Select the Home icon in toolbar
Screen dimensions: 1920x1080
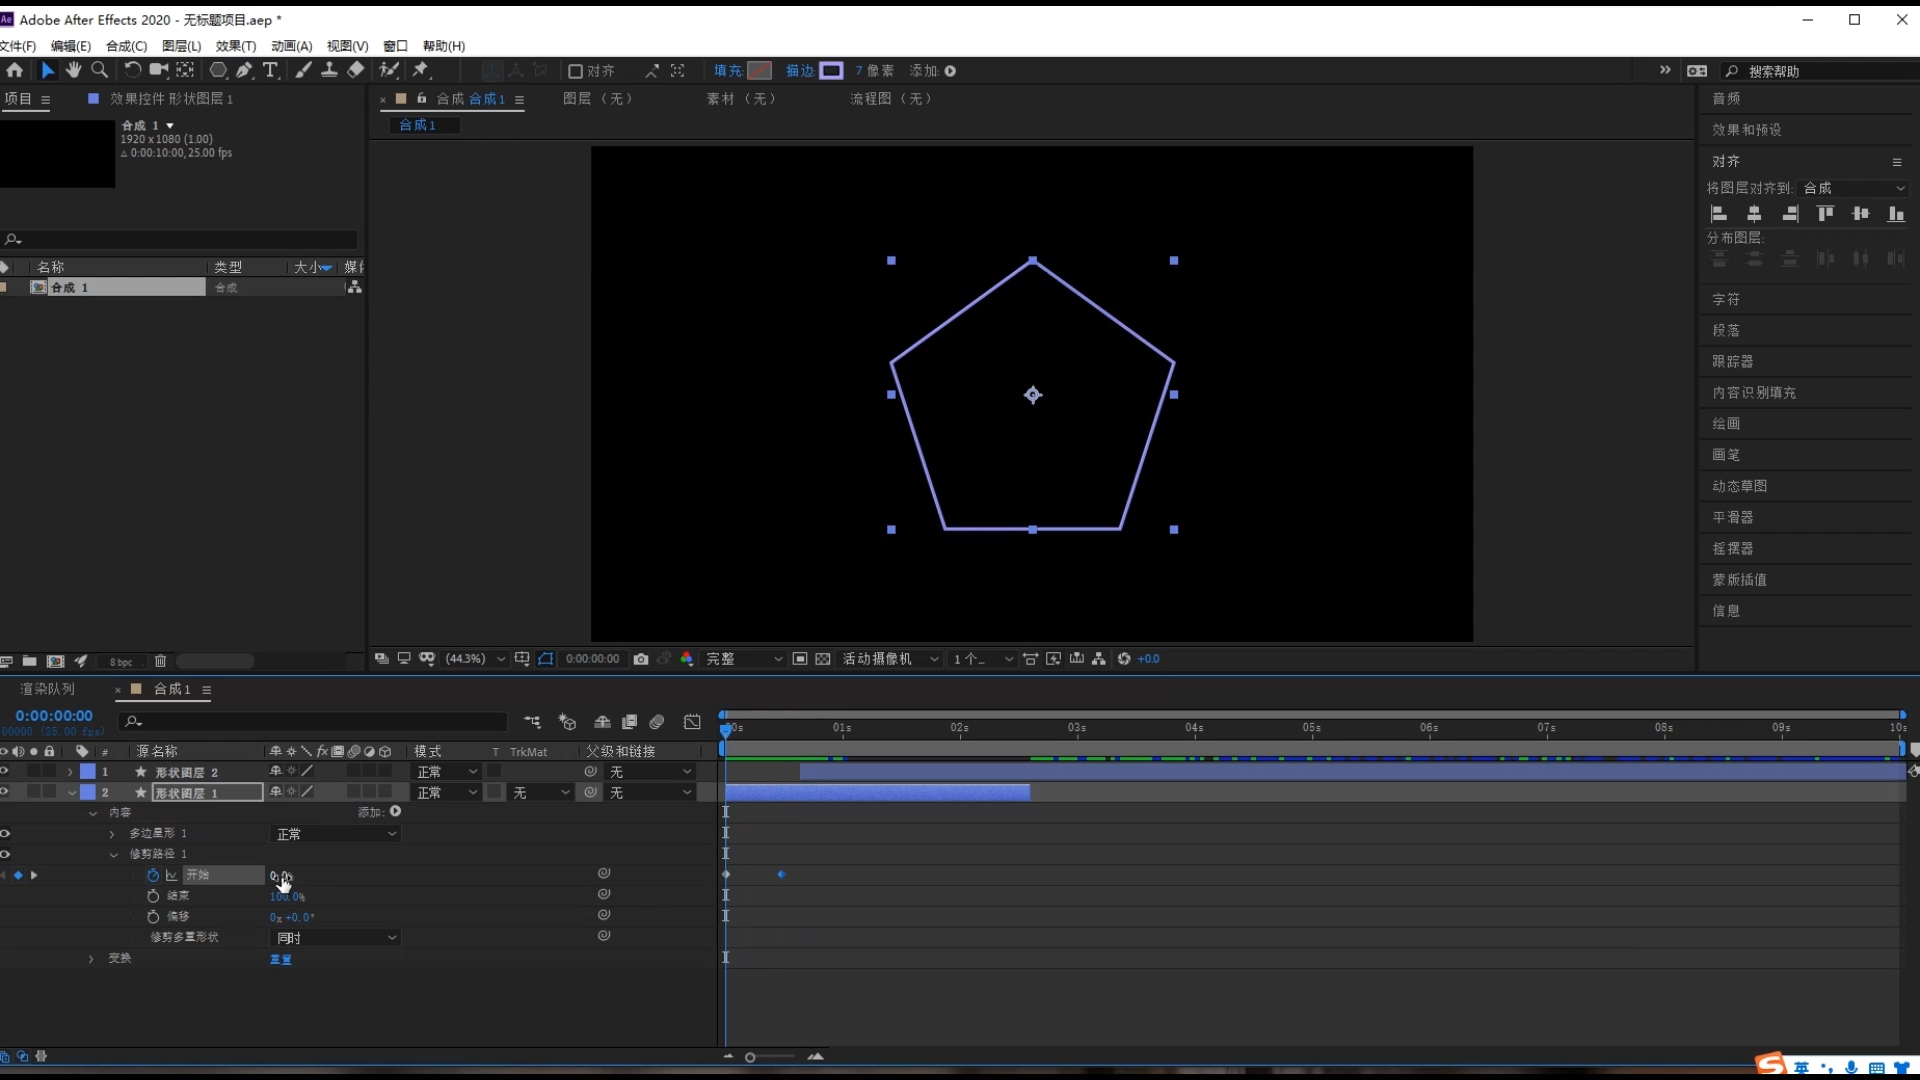(14, 70)
